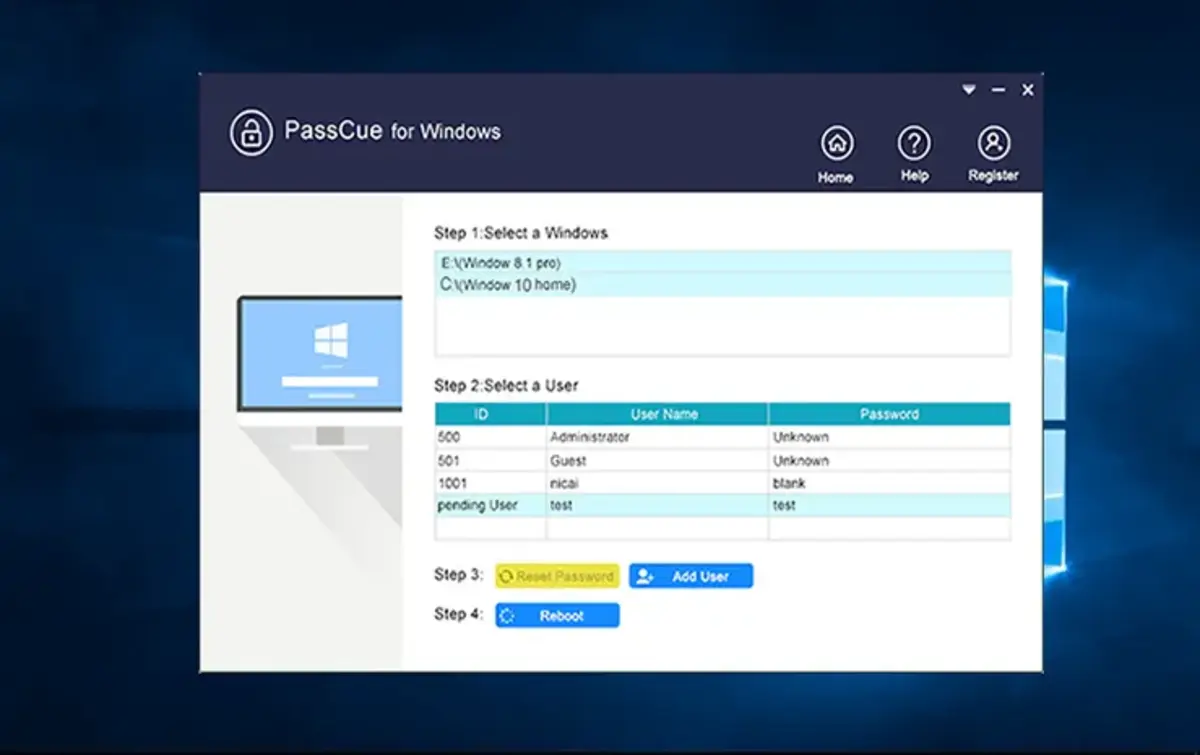Select the Administrator user row
1200x755 pixels.
pos(722,437)
